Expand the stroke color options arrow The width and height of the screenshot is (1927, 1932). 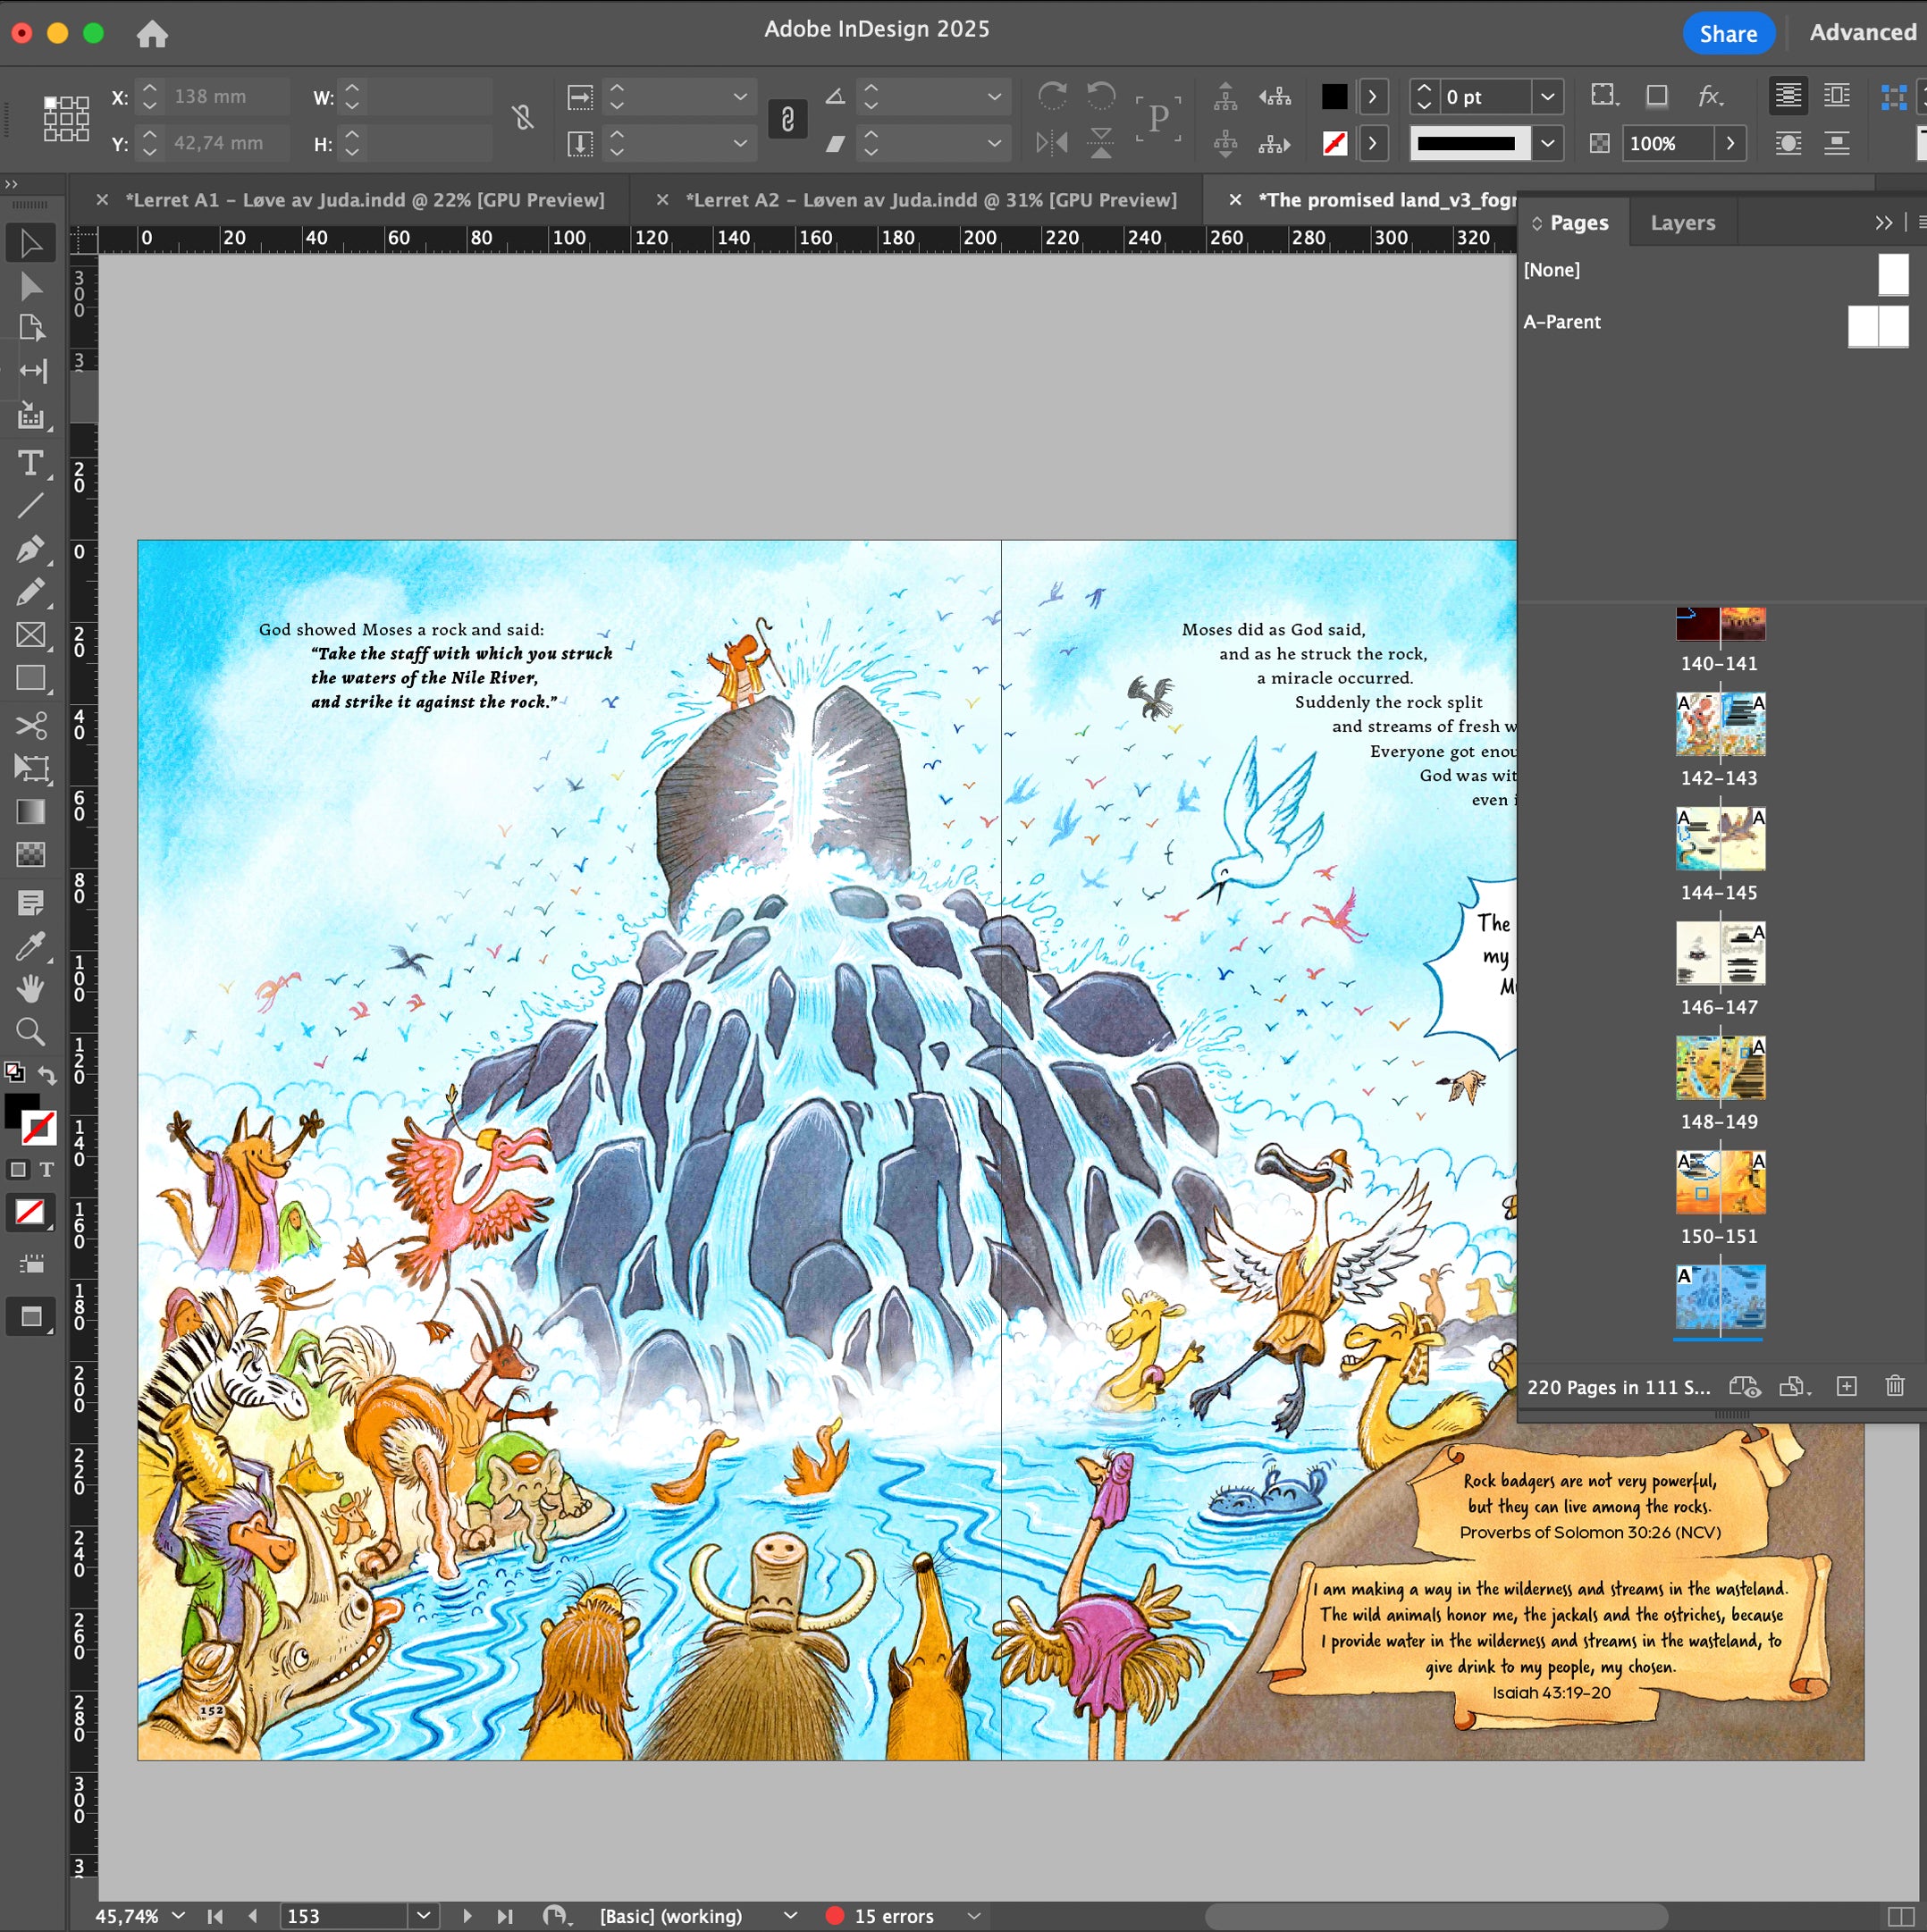click(x=1373, y=143)
